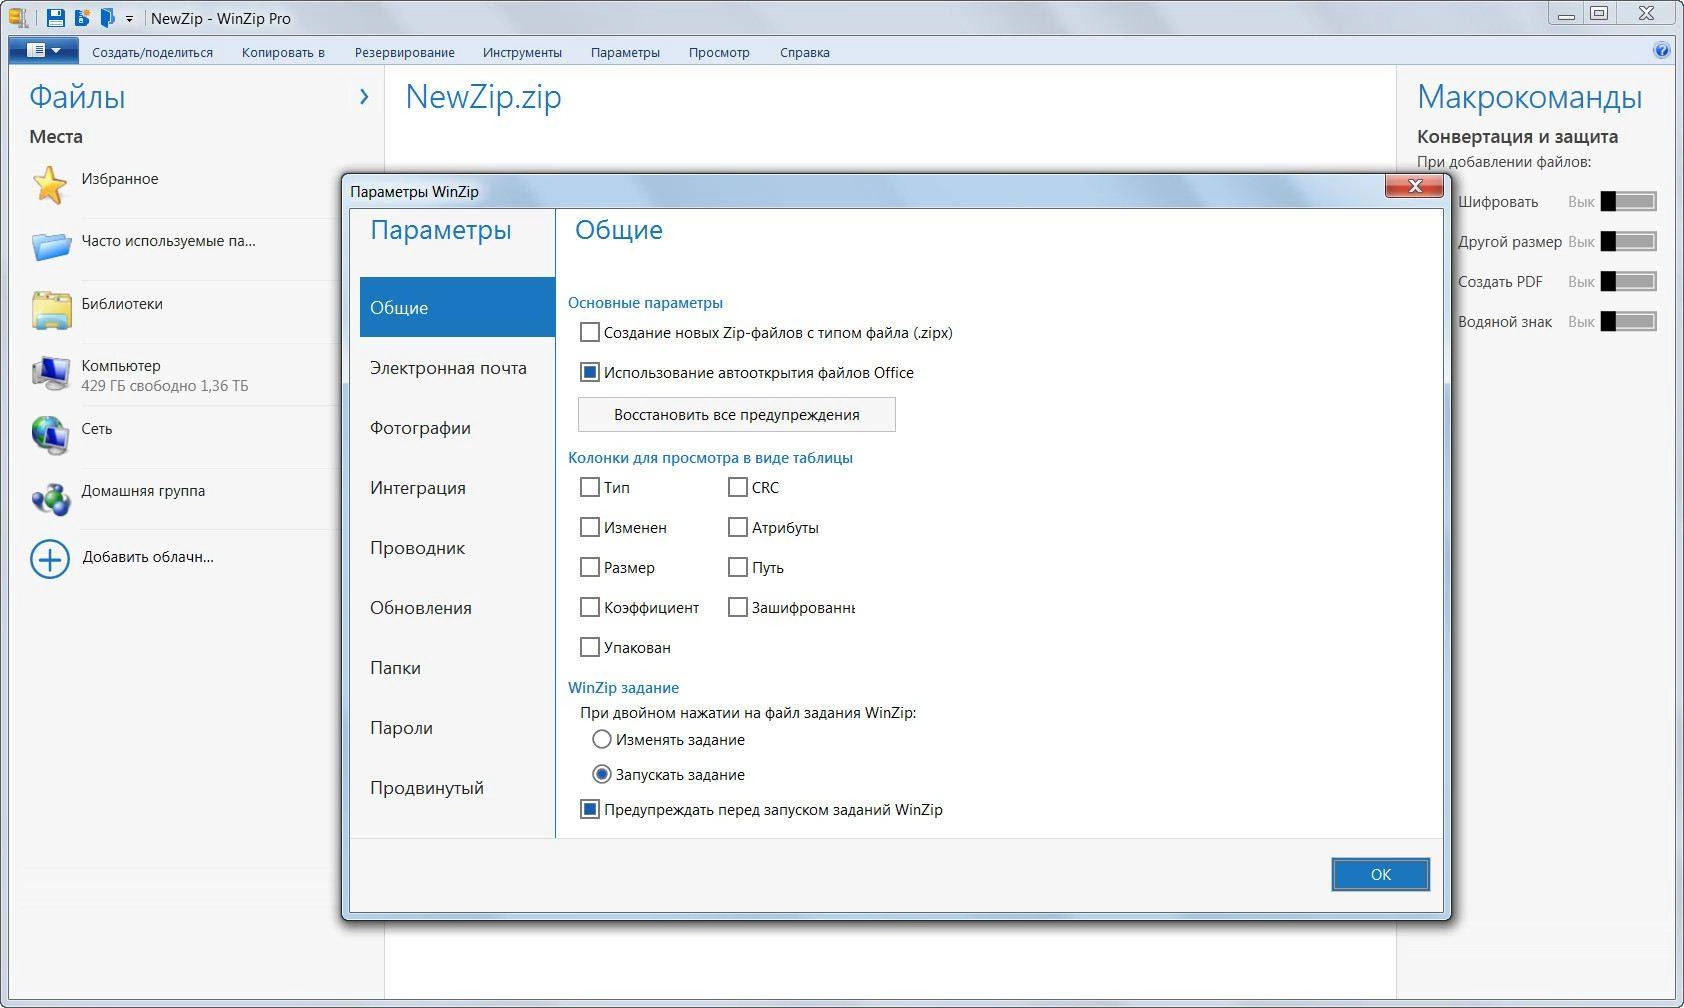Screen dimensions: 1684x1008
Task: Toggle the Водяной знак switch
Action: [x=1629, y=321]
